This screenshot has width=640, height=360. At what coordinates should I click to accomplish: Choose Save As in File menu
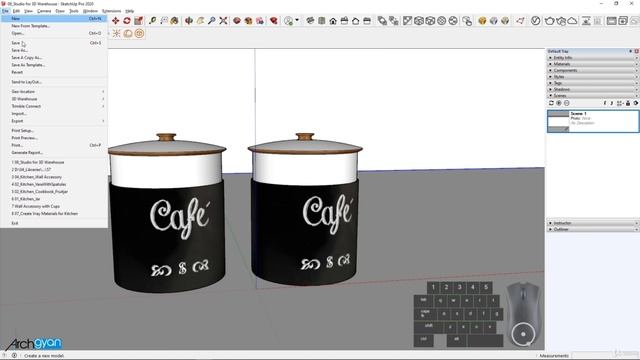pyautogui.click(x=54, y=50)
